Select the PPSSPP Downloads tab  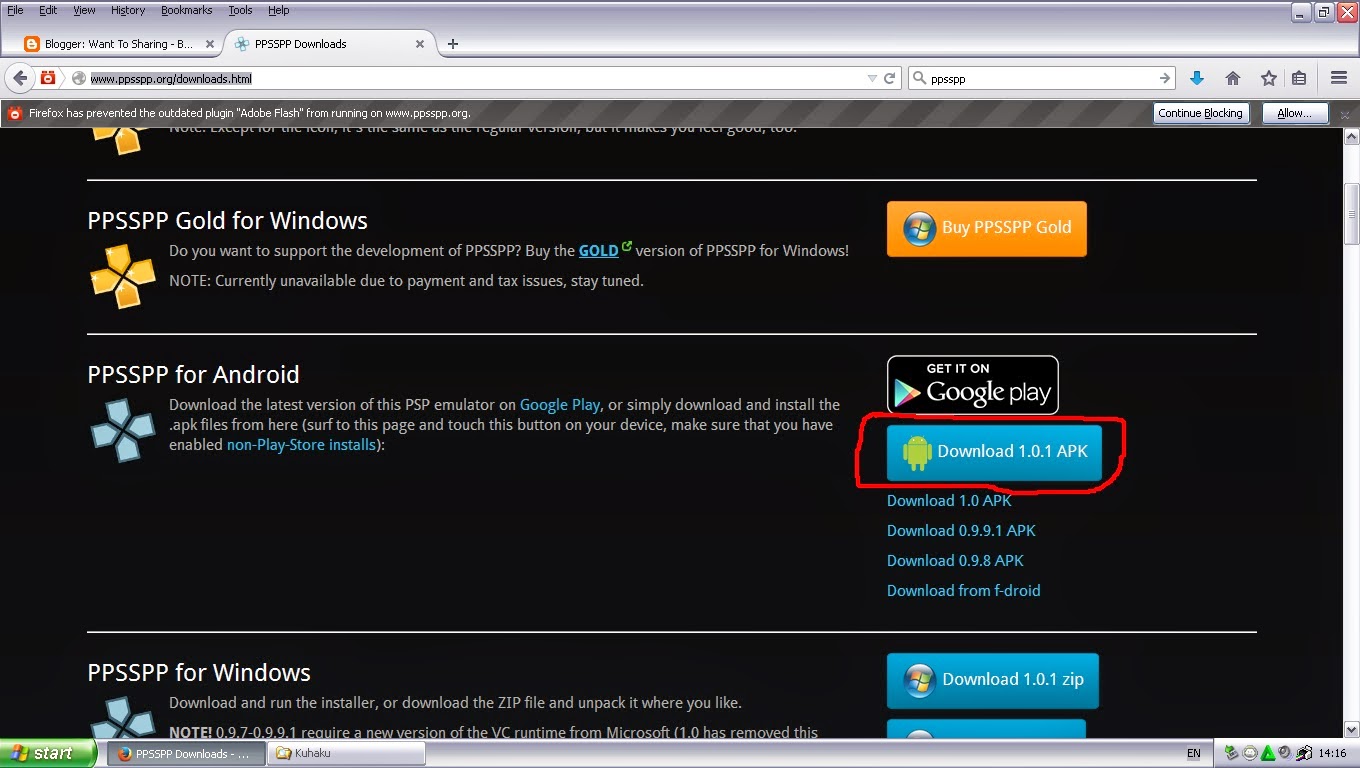[330, 44]
